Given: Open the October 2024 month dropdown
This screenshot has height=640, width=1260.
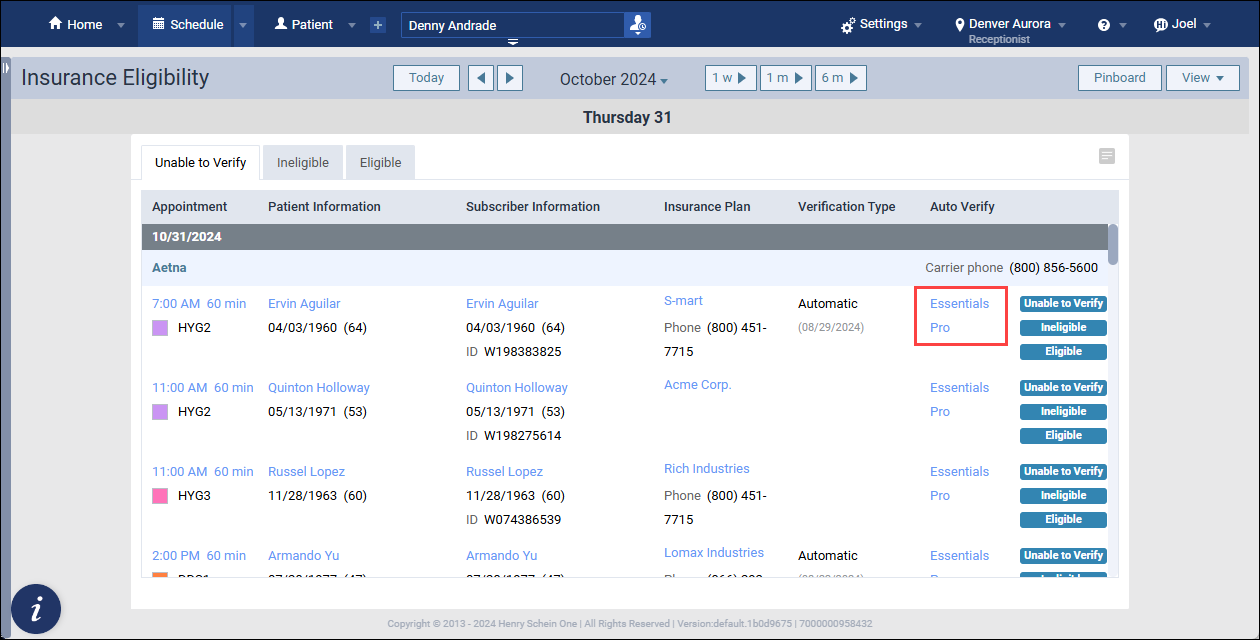Looking at the screenshot, I should tap(614, 79).
